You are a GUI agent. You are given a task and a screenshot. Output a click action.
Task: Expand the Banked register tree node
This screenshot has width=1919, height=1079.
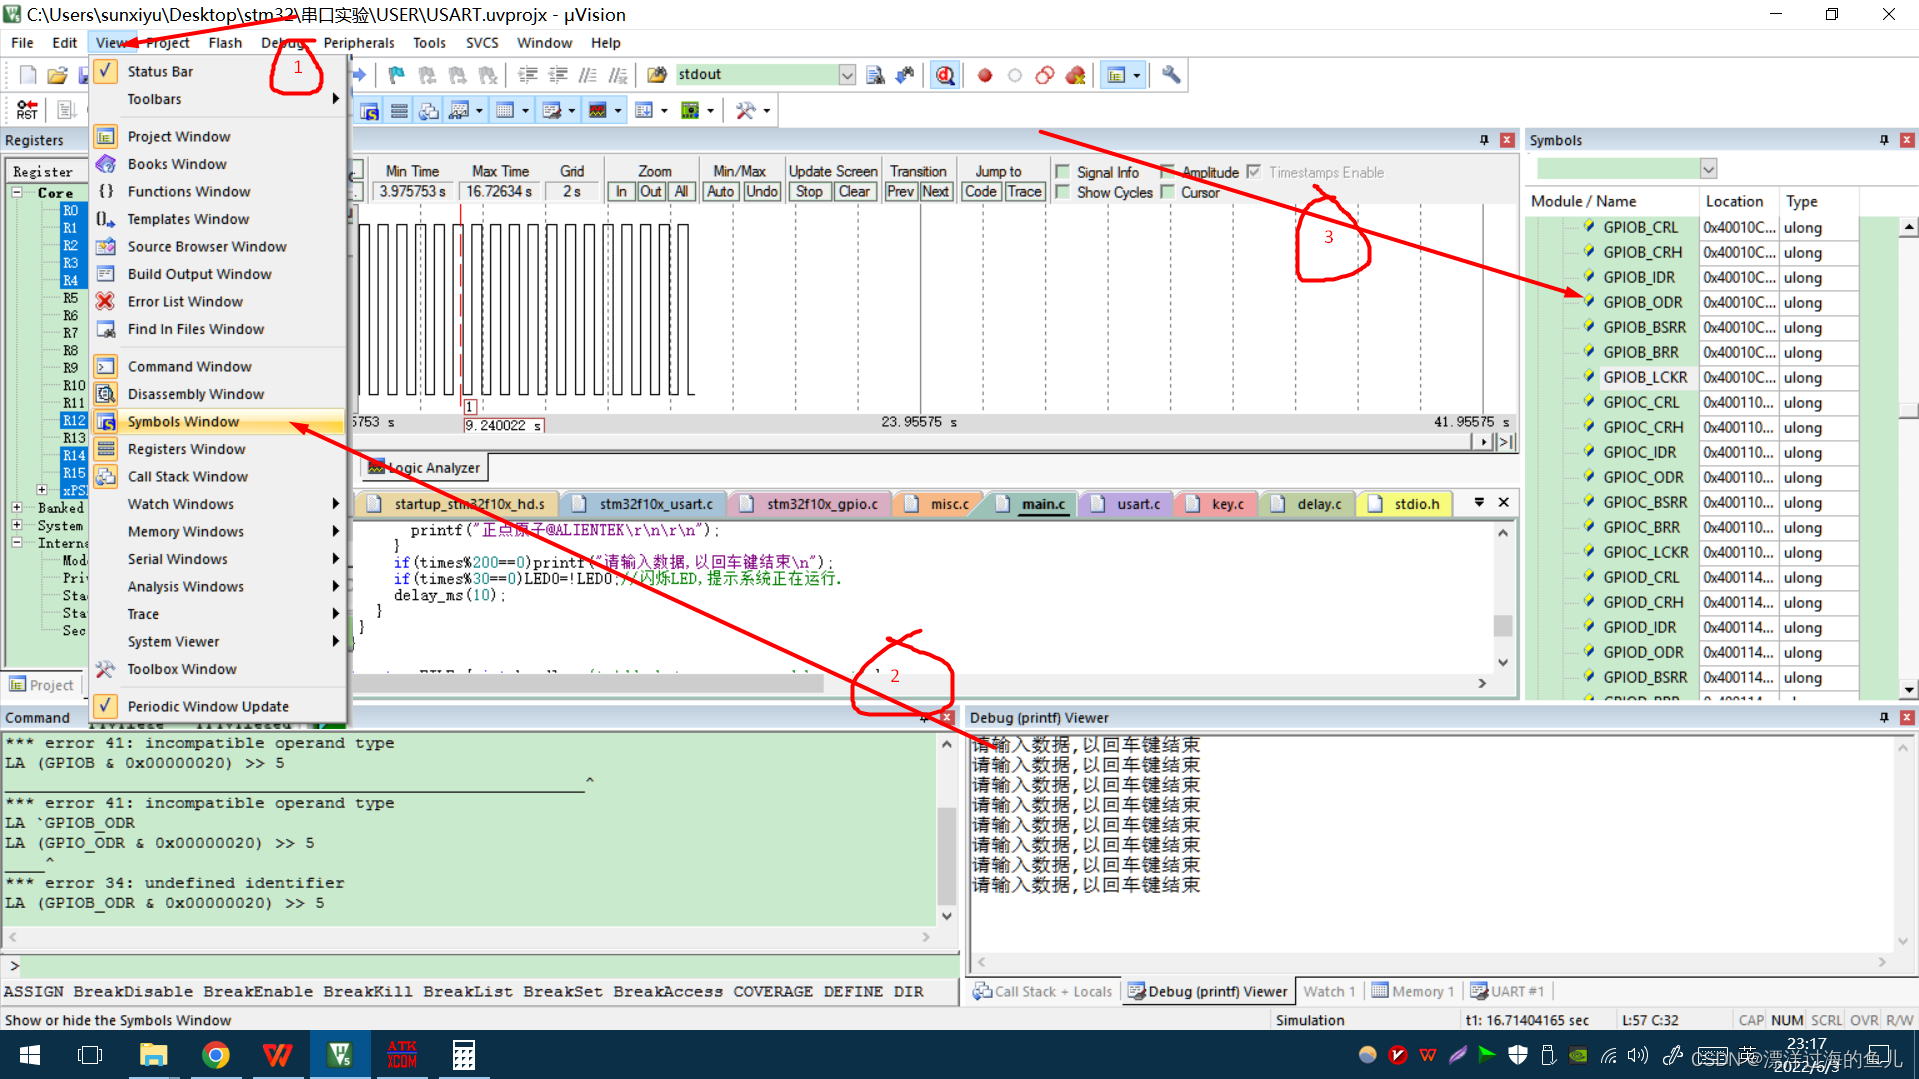point(17,507)
